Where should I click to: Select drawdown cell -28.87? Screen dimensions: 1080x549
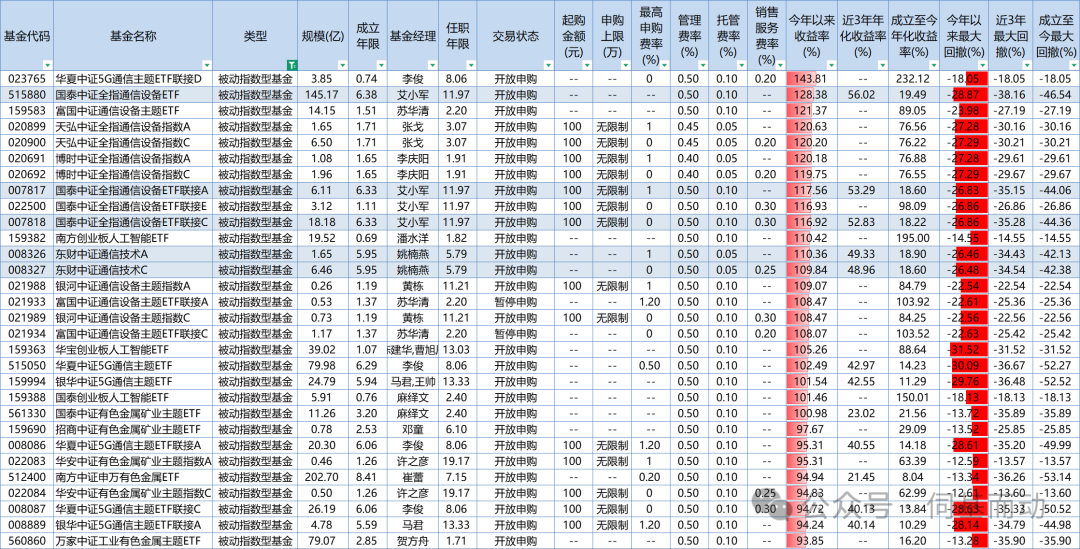pyautogui.click(x=966, y=94)
